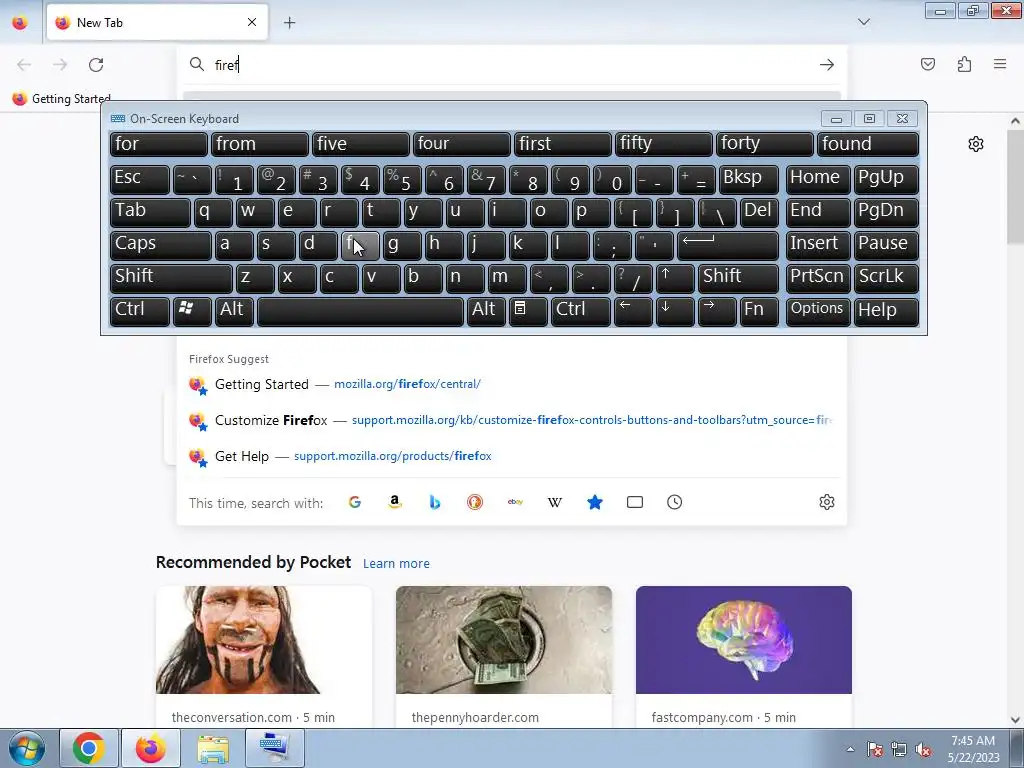Click the Enter key on keyboard
Image resolution: width=1024 pixels, height=768 pixels.
tap(728, 245)
